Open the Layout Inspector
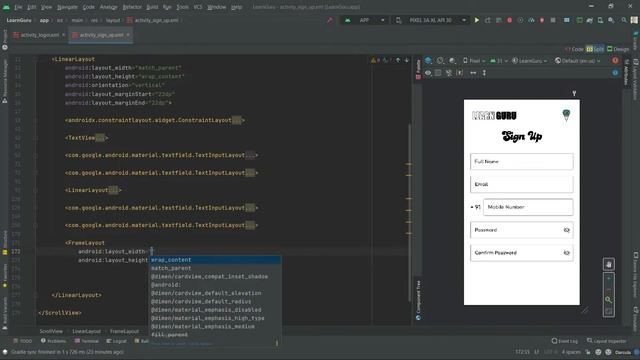This screenshot has width=640, height=360. point(607,341)
